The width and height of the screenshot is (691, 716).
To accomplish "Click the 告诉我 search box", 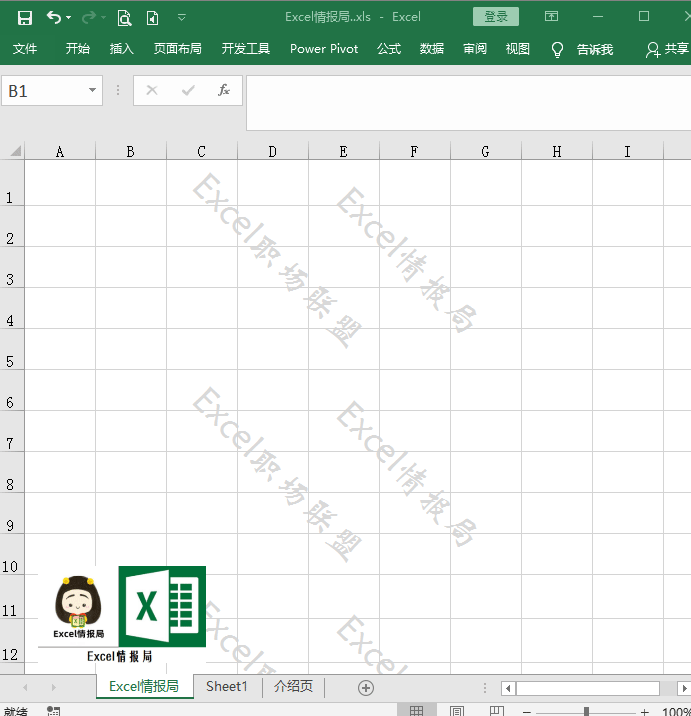I will (x=595, y=49).
